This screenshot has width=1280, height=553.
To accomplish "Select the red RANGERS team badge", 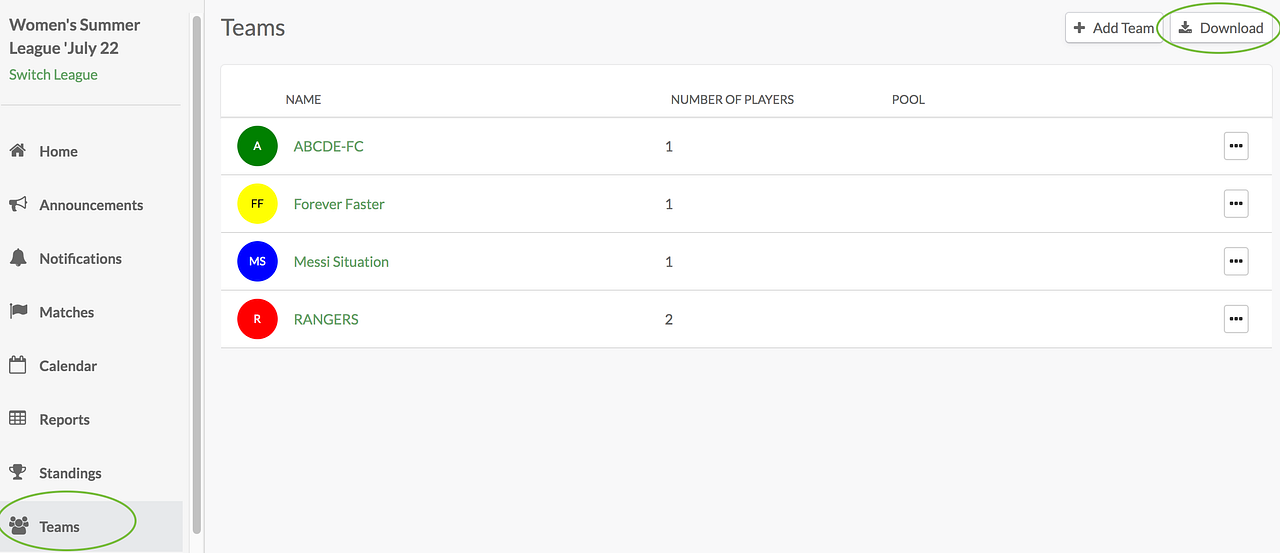I will tap(257, 320).
